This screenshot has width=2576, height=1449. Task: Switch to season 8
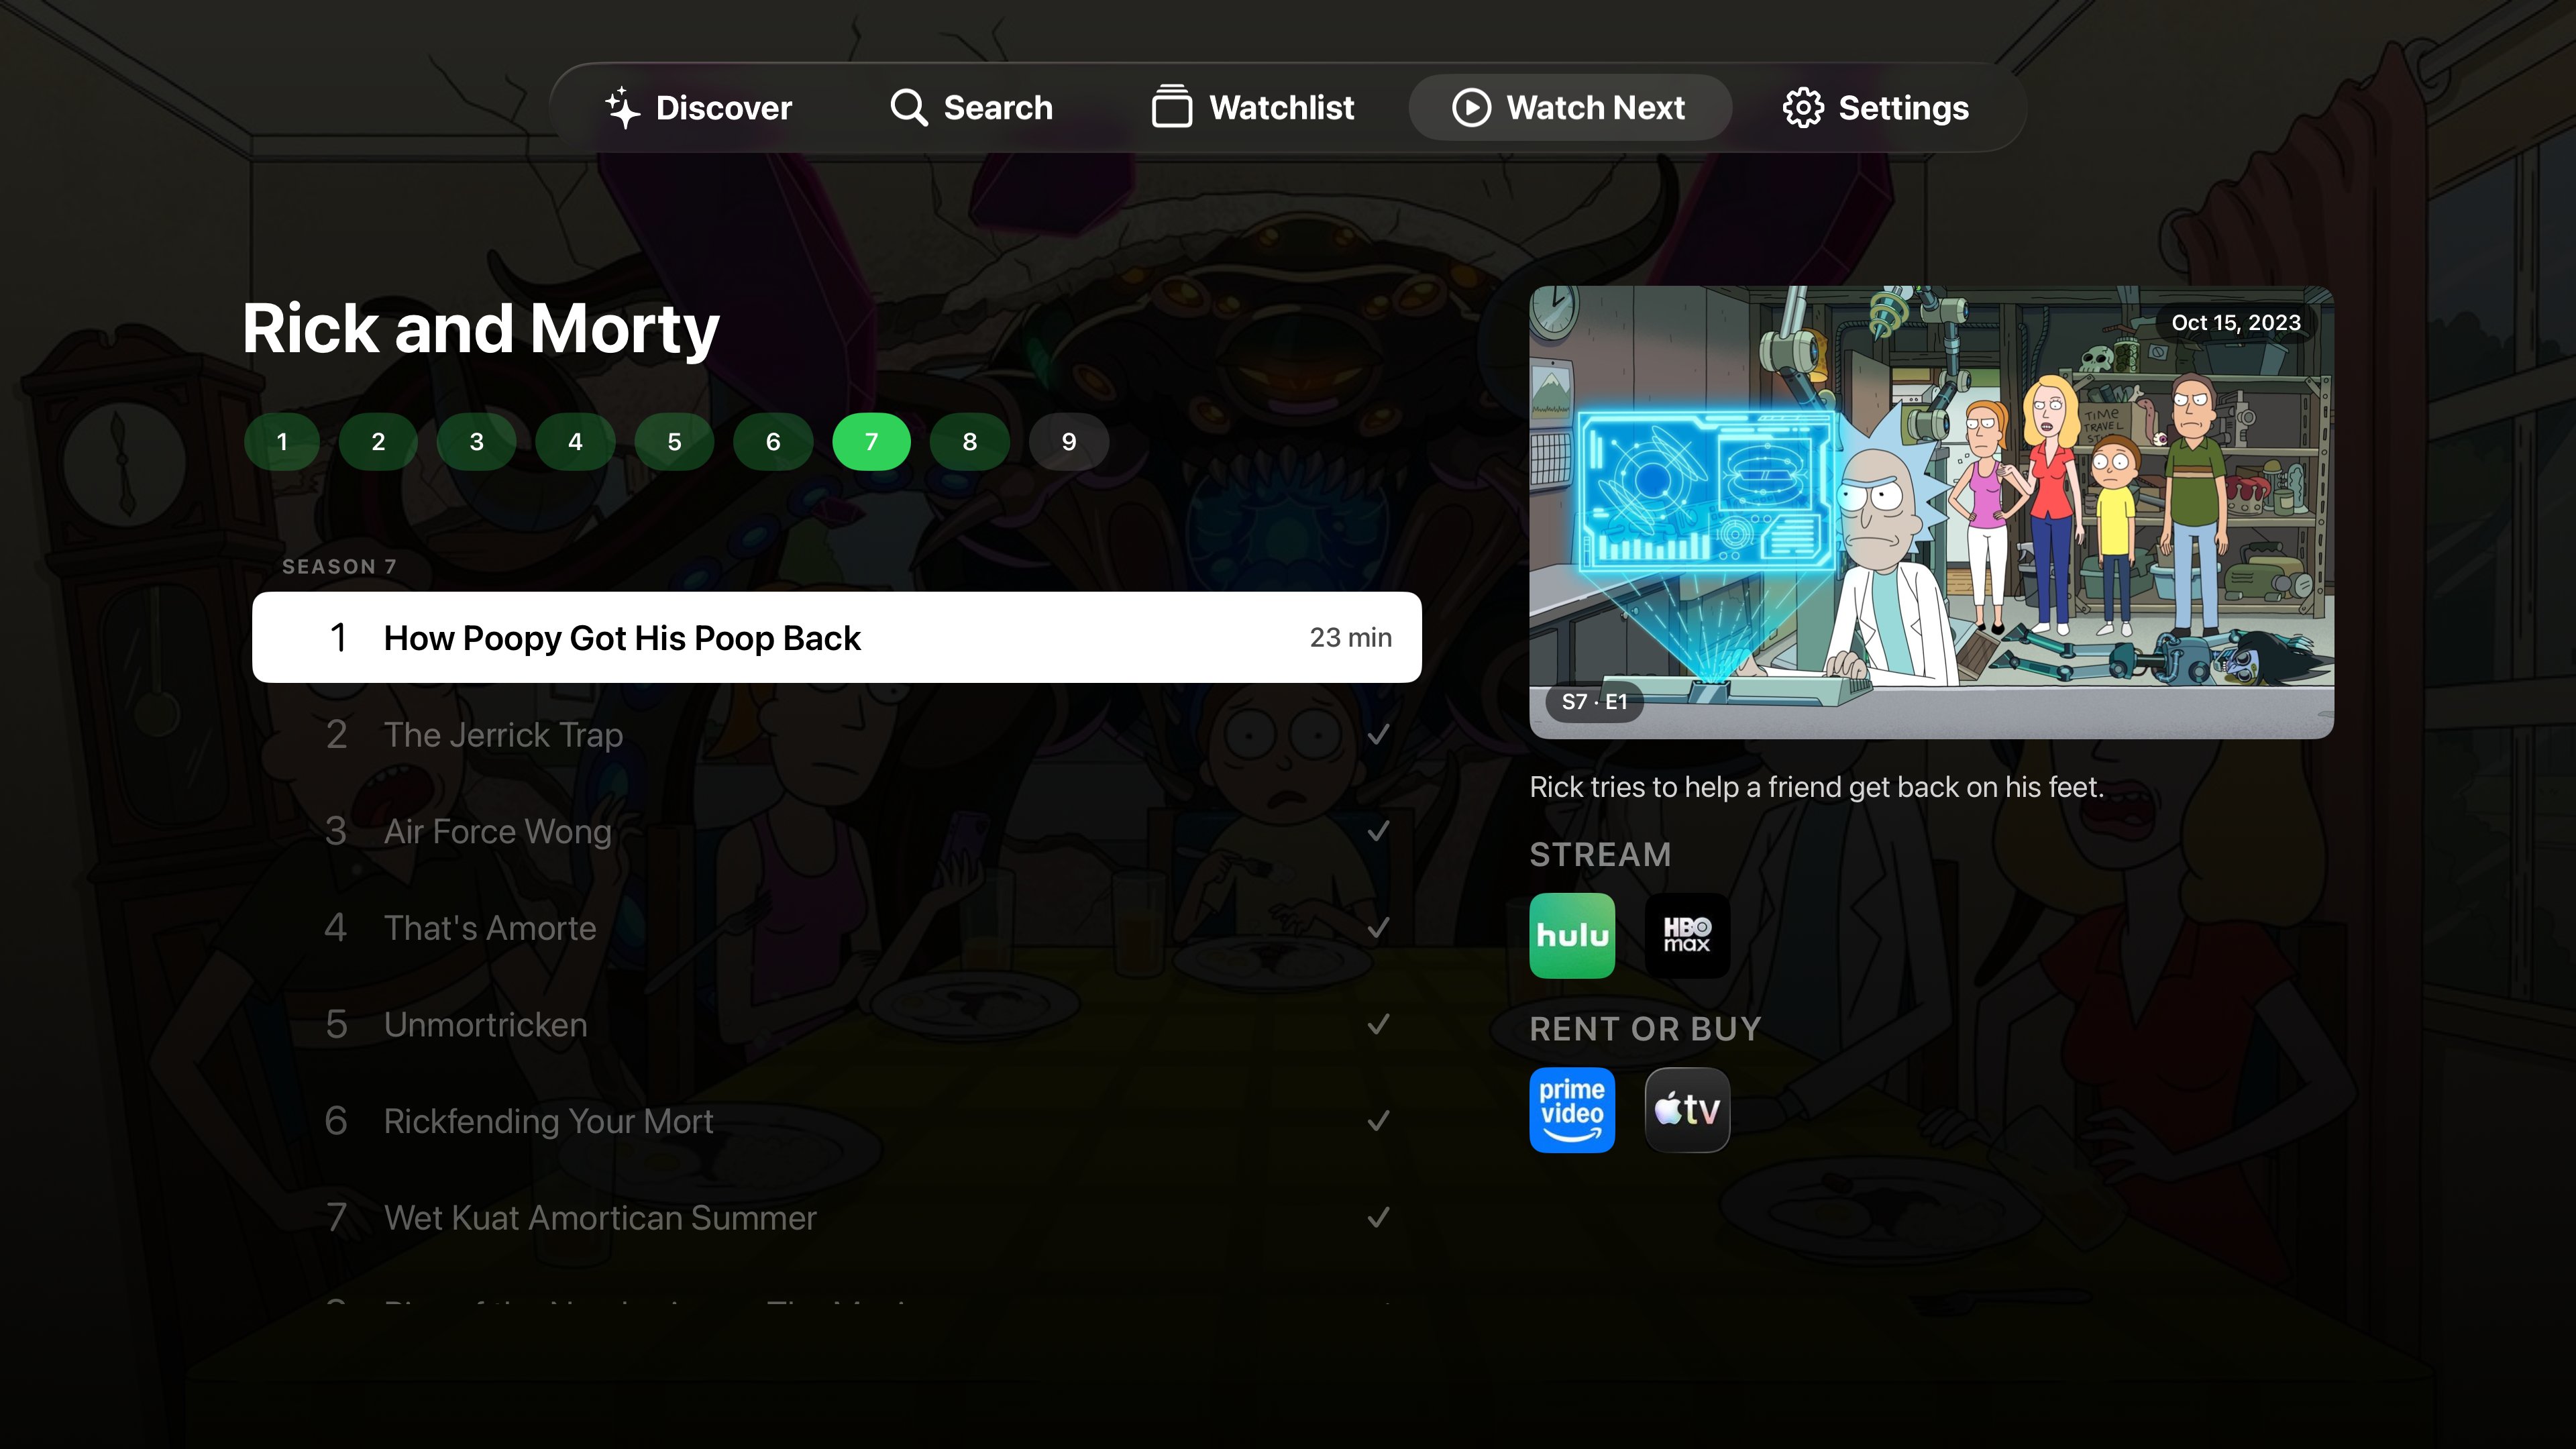(970, 442)
